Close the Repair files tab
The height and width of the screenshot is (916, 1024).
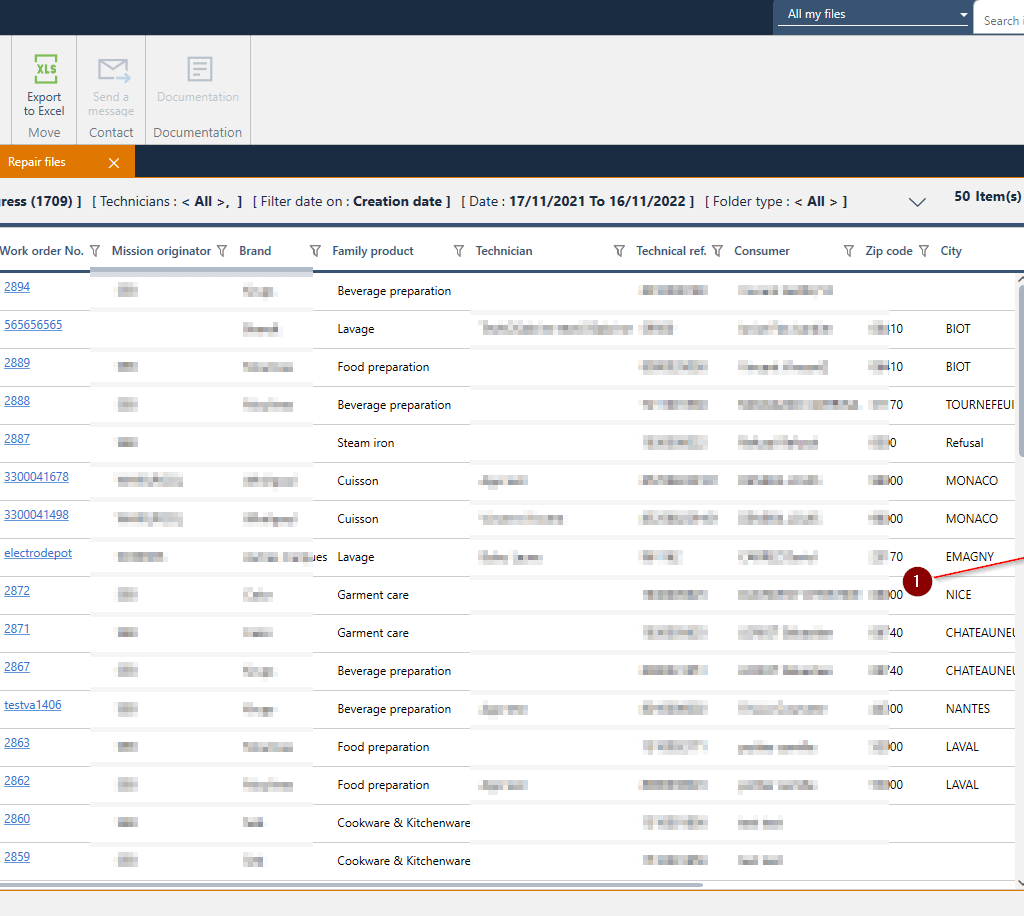coord(114,163)
